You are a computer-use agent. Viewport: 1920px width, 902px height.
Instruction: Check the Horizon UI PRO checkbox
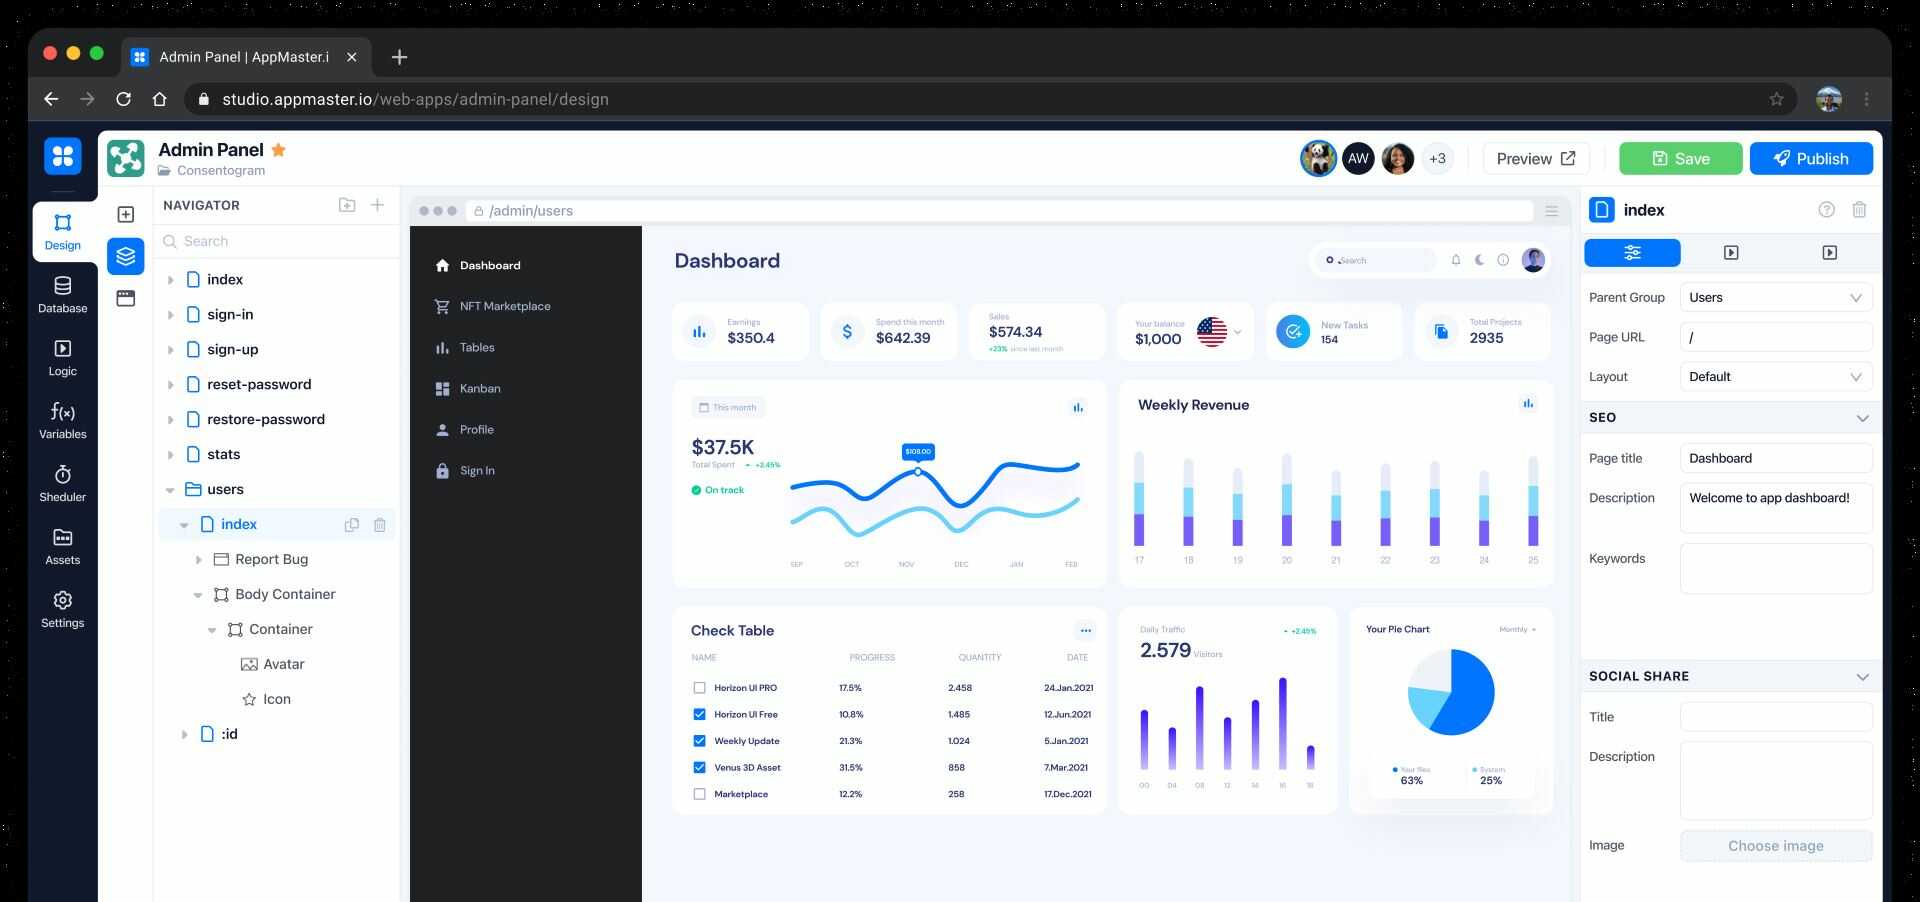[699, 688]
